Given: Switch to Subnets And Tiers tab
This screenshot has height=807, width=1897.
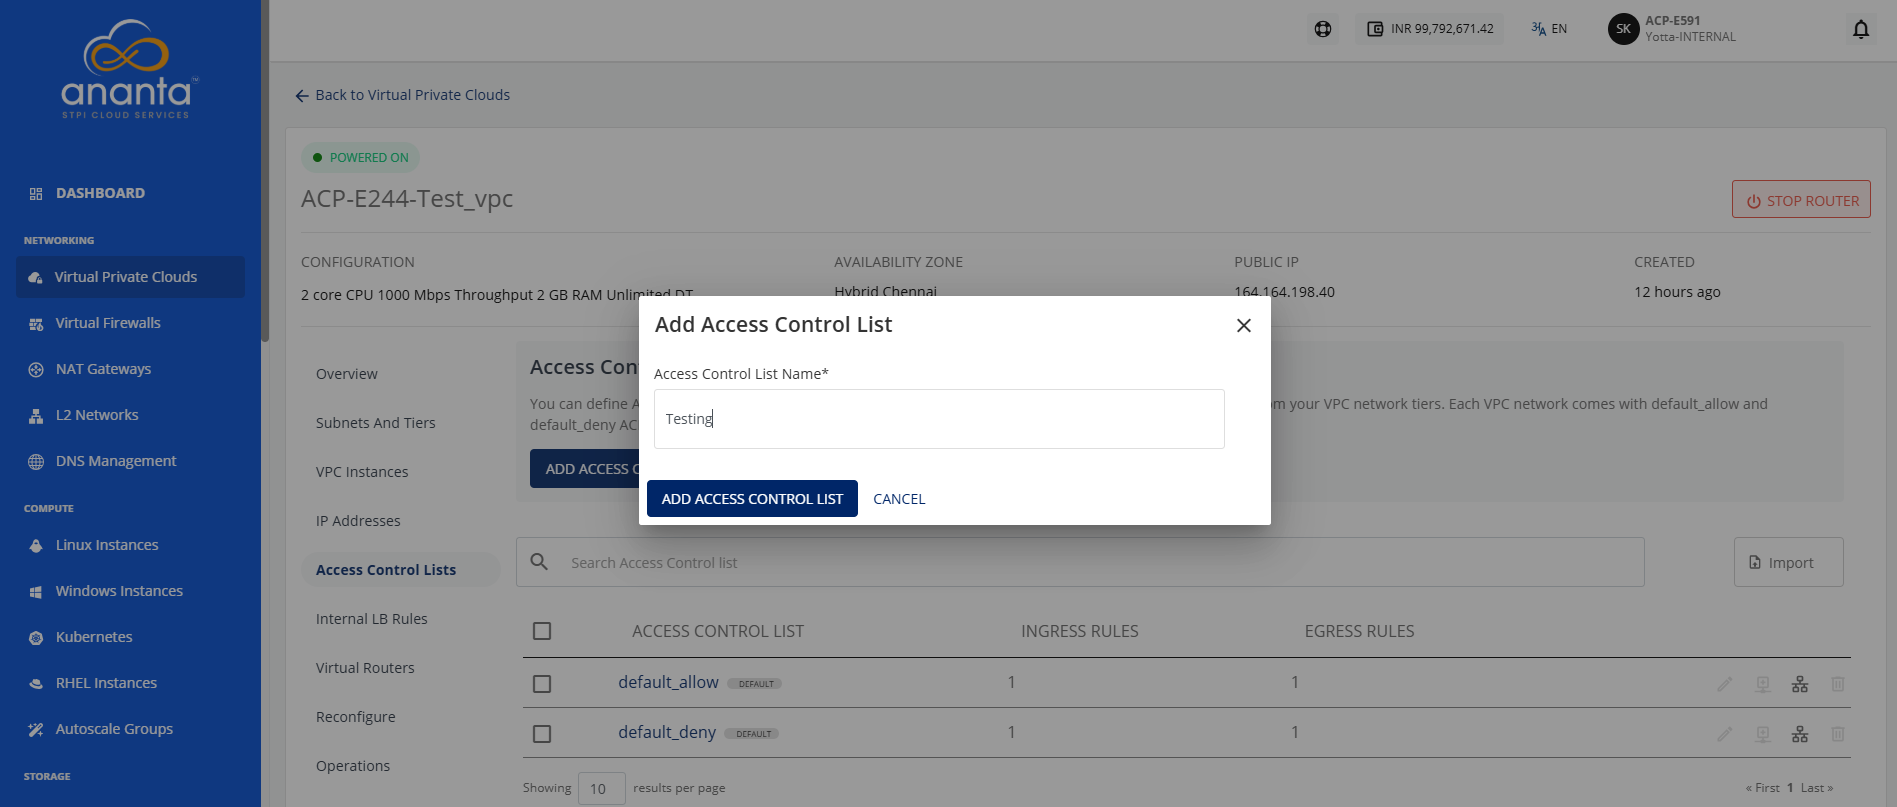Looking at the screenshot, I should point(375,423).
